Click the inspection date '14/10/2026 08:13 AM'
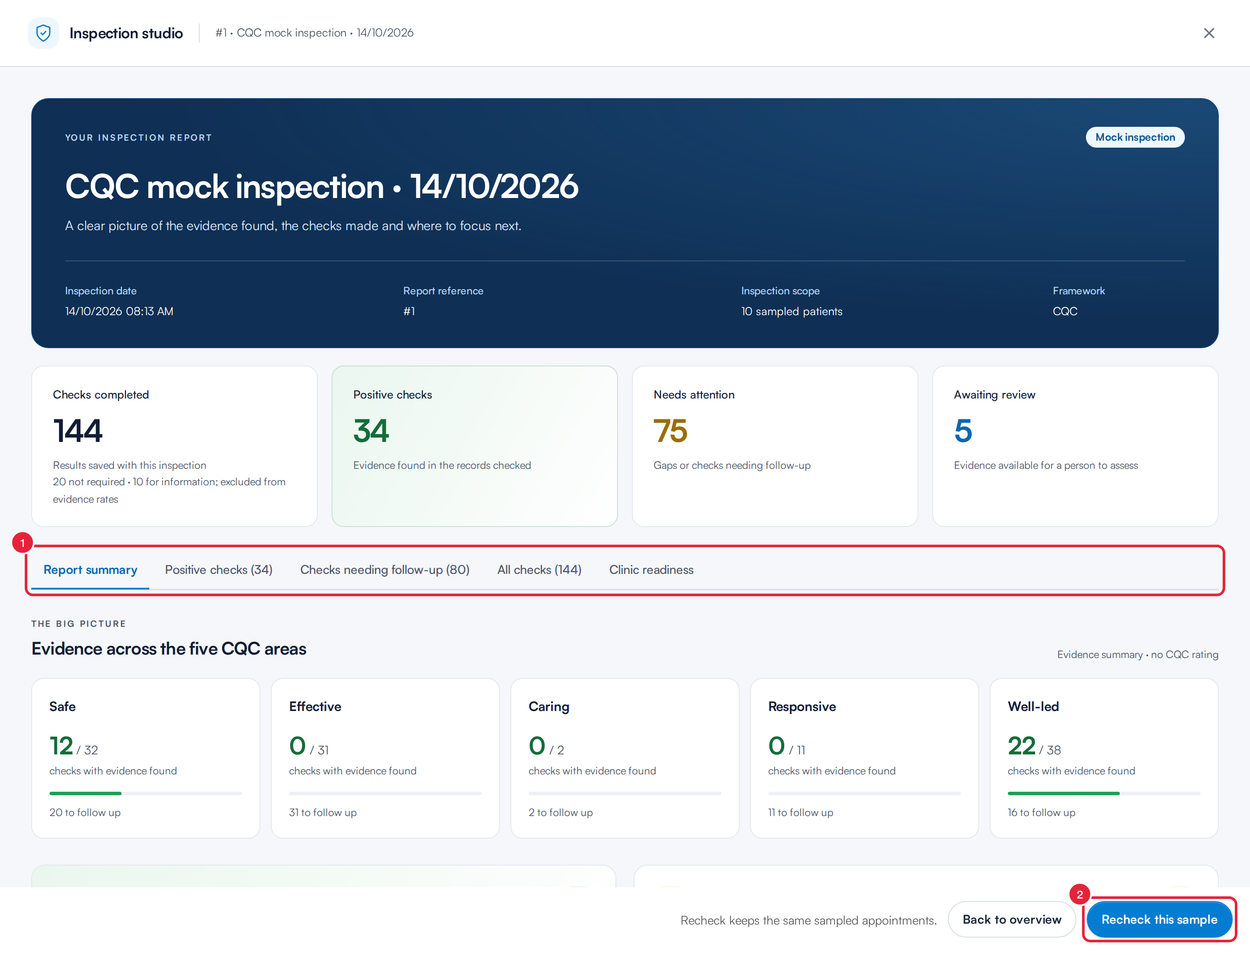Viewport: 1250px width, 955px height. (x=119, y=311)
